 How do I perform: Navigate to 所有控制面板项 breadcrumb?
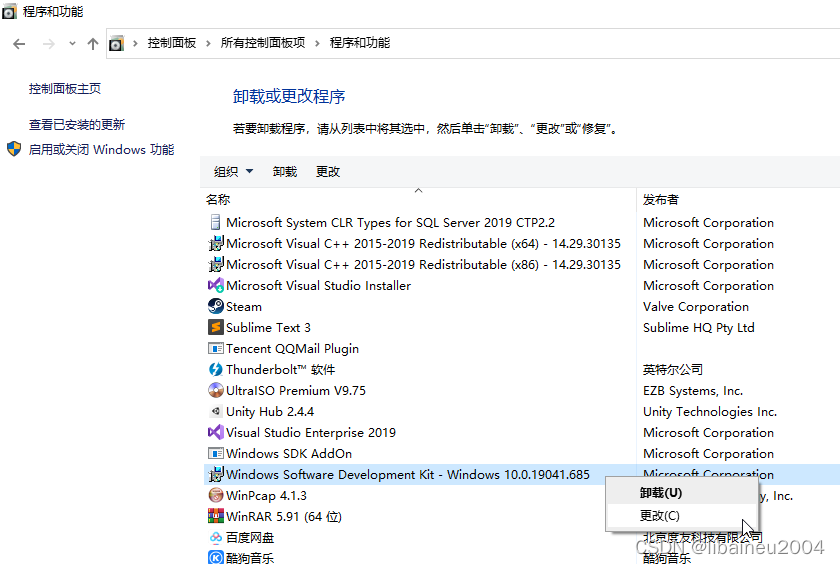pos(263,43)
